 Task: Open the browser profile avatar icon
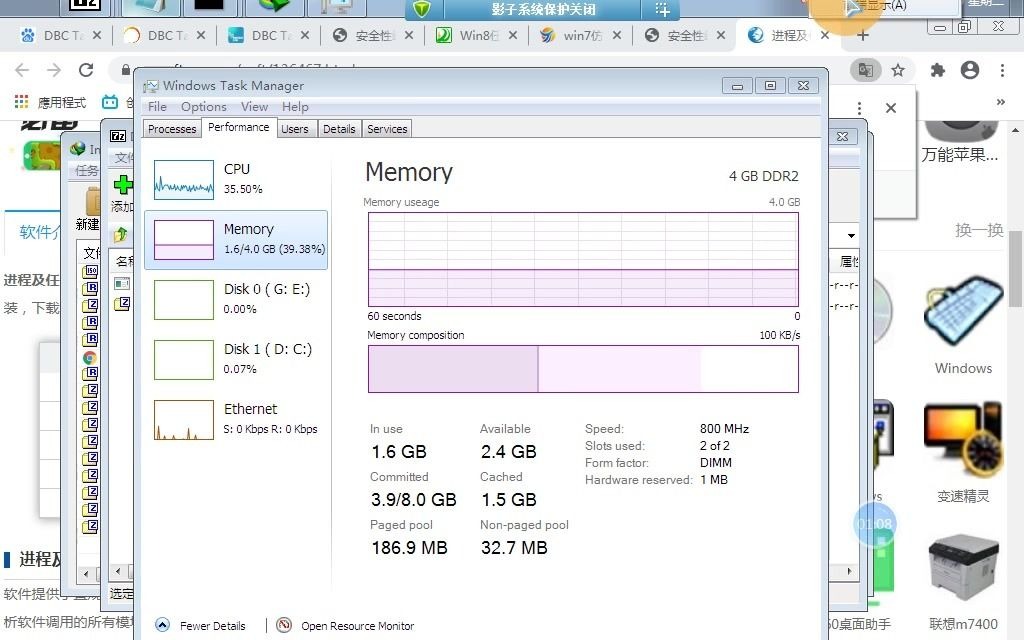click(969, 70)
